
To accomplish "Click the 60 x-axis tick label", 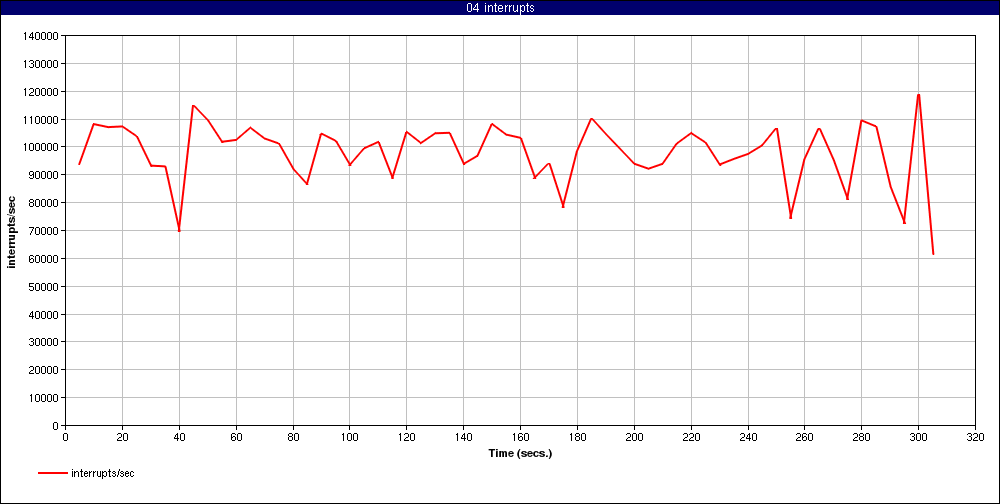I will point(236,438).
